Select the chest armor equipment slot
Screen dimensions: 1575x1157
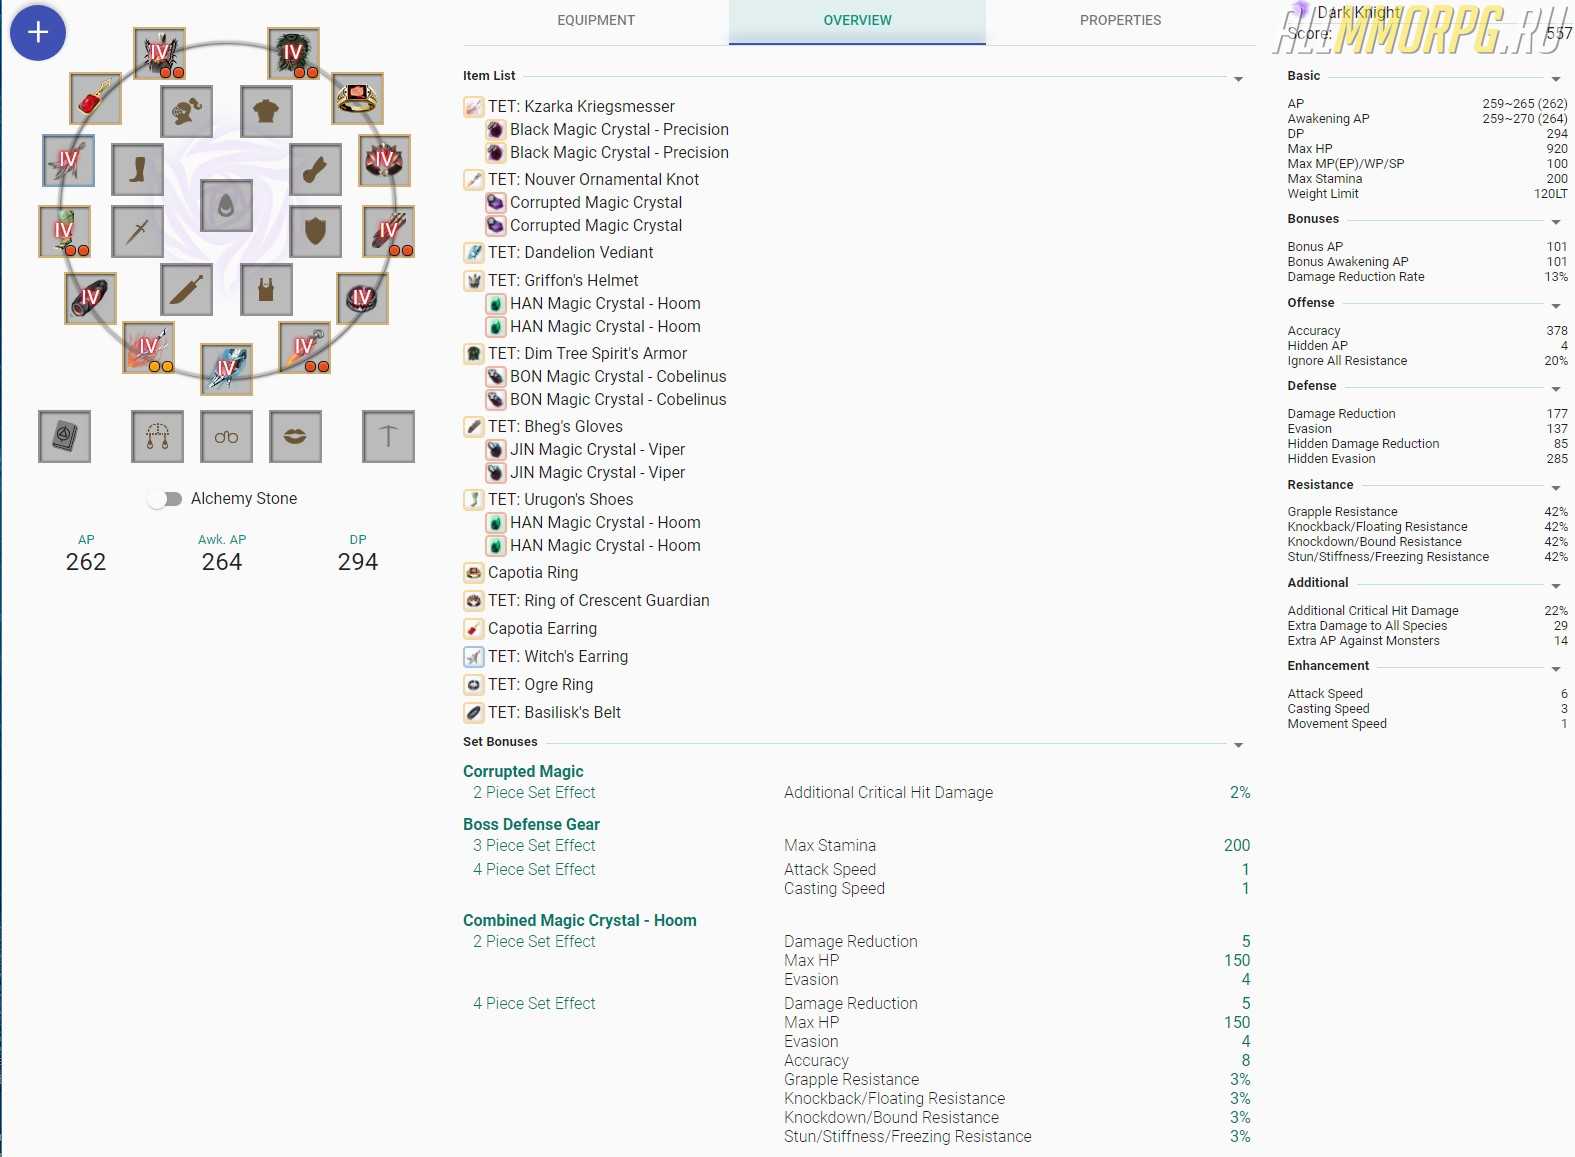(266, 111)
